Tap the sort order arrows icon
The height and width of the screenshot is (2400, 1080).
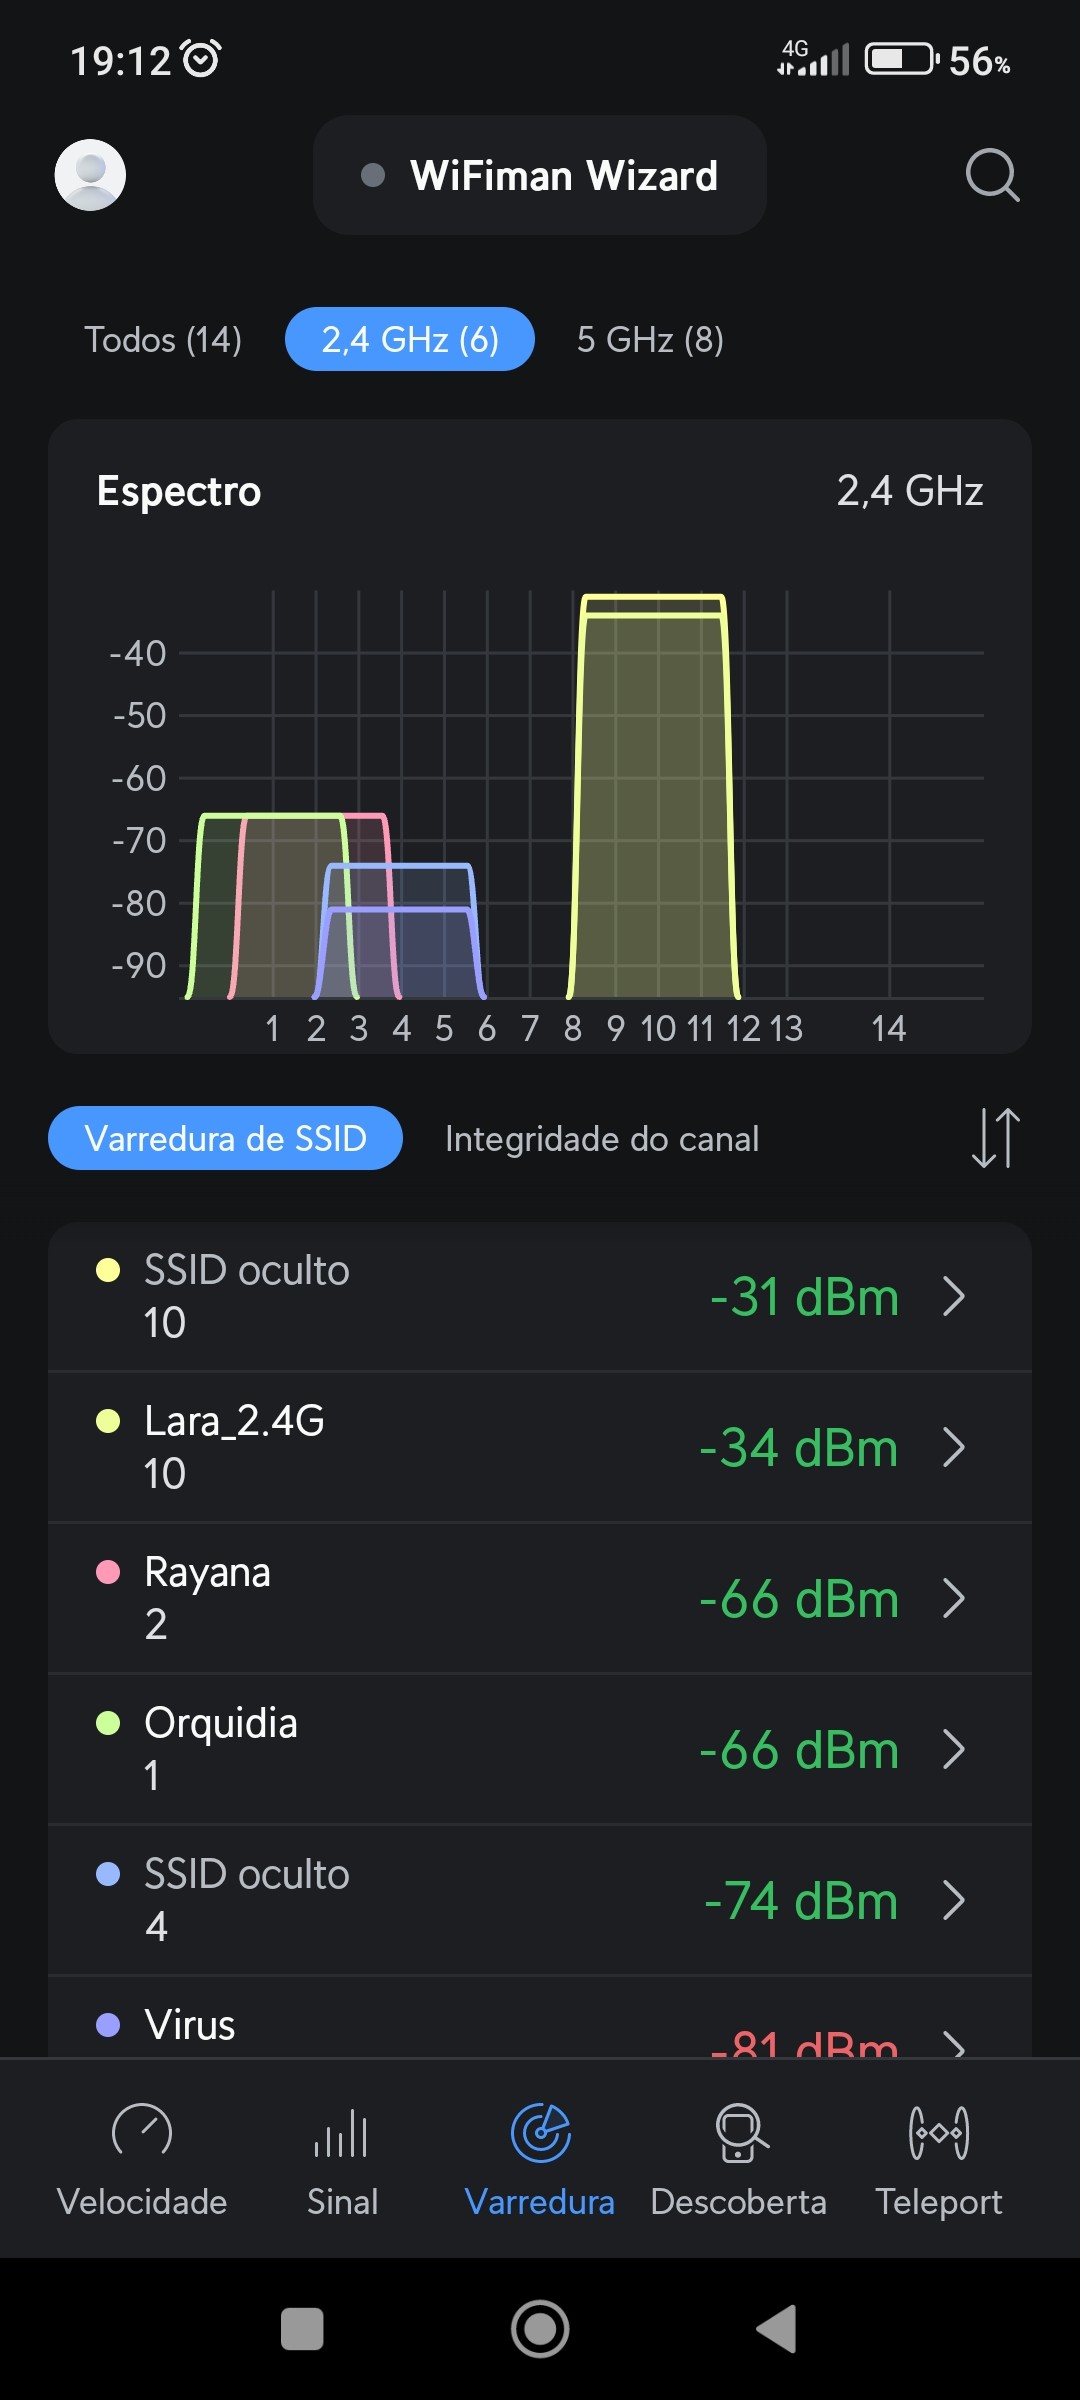pyautogui.click(x=995, y=1138)
